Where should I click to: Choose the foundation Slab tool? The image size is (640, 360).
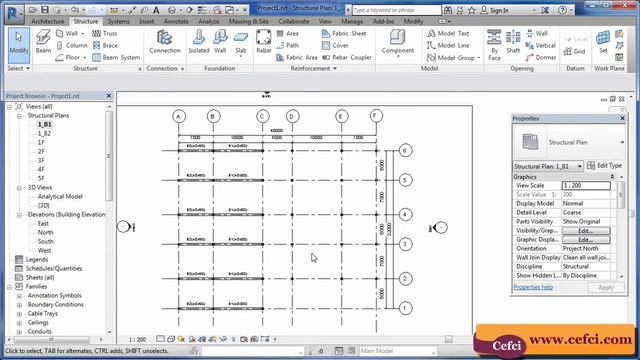click(x=241, y=42)
